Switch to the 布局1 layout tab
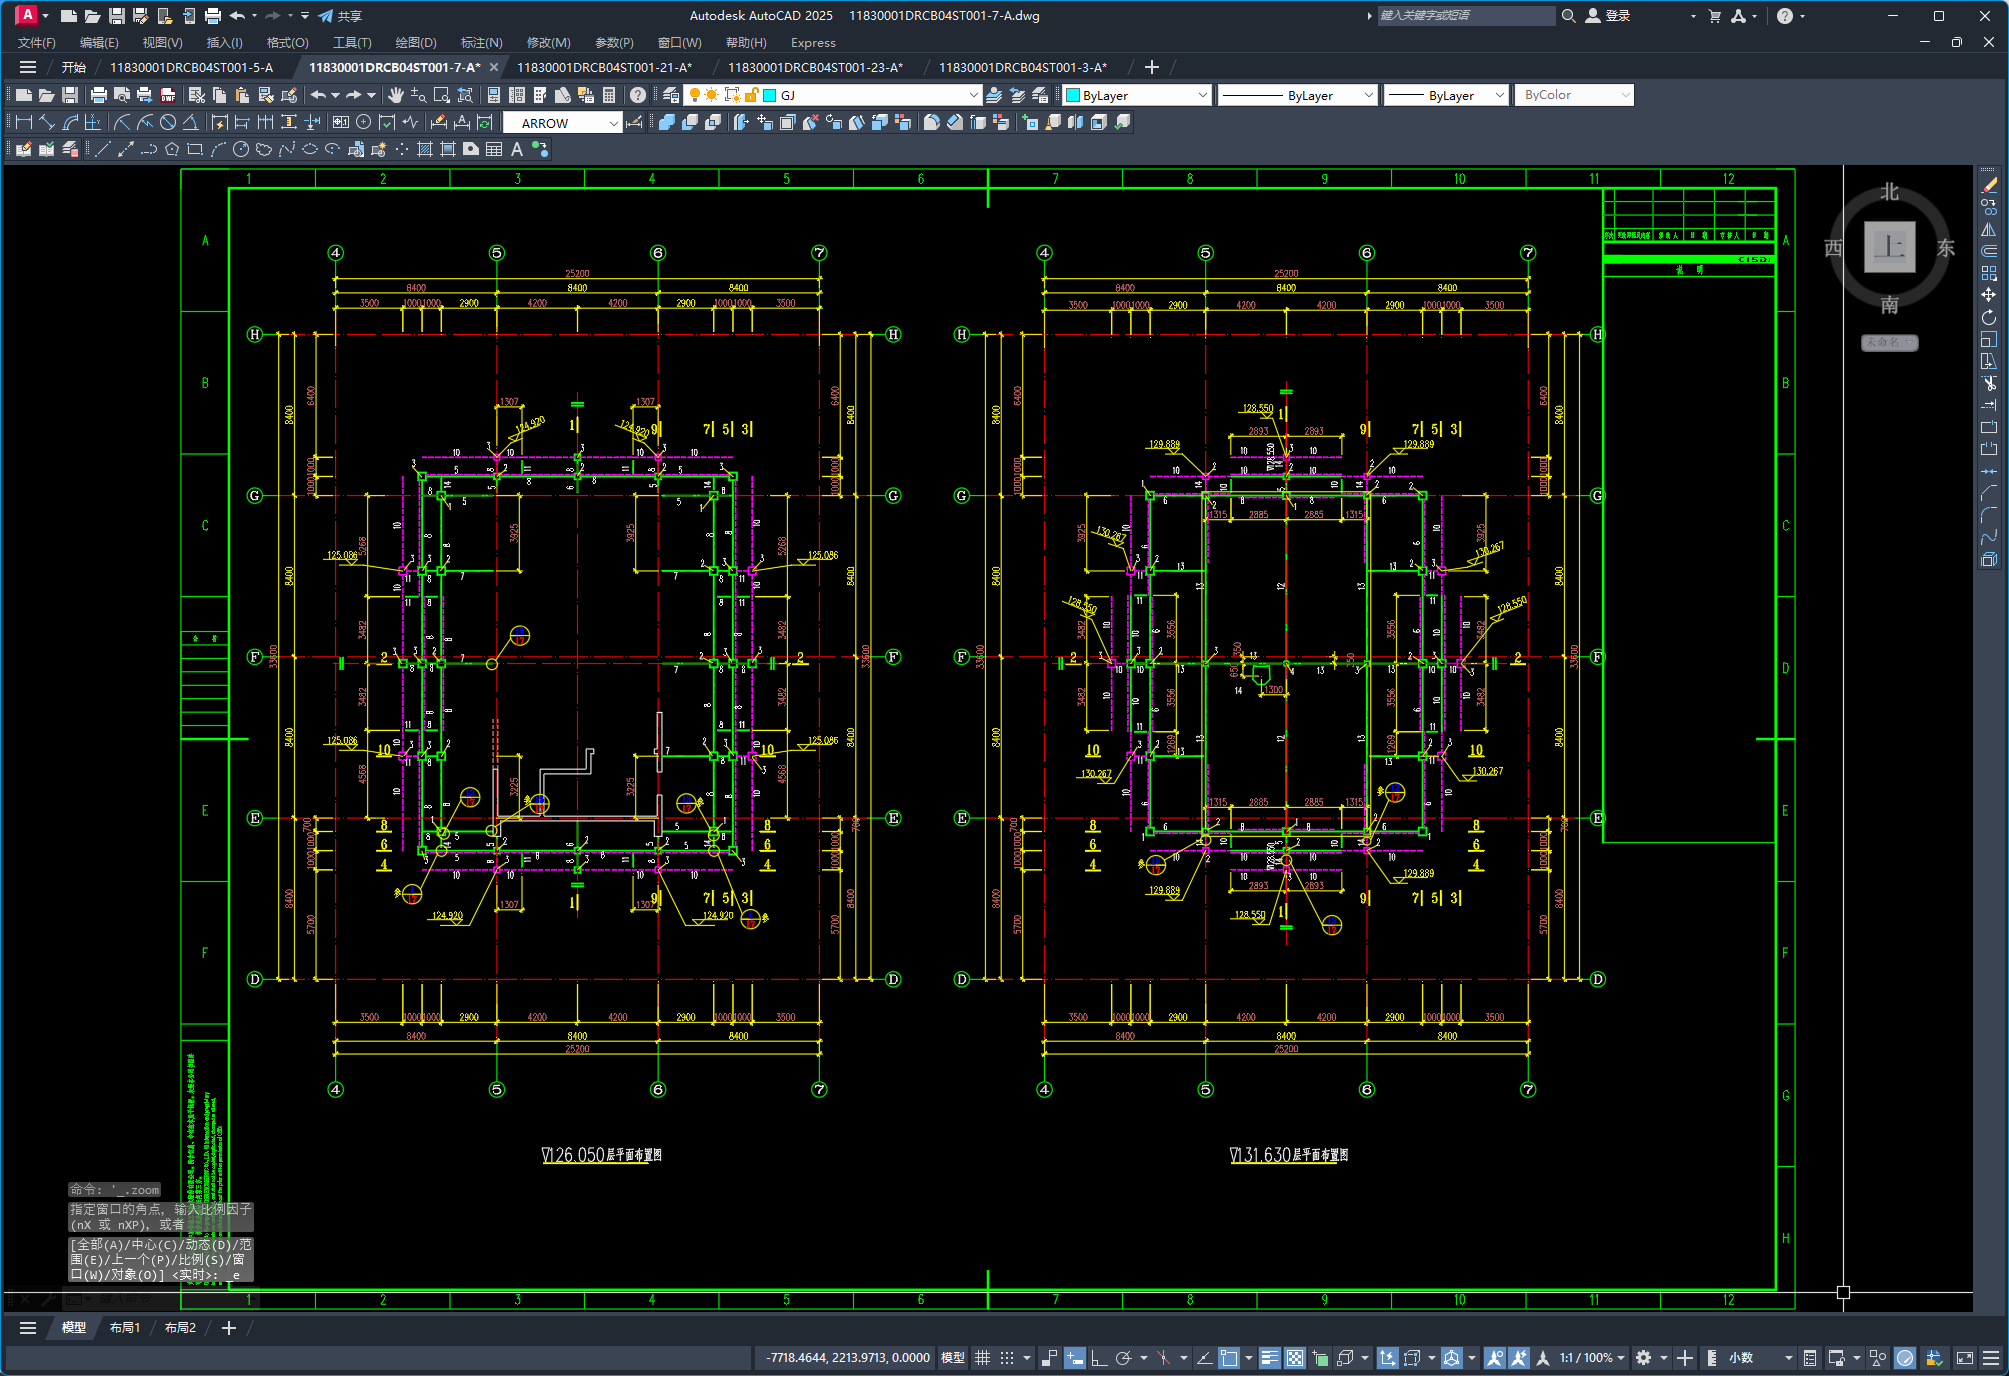This screenshot has height=1376, width=2009. tap(125, 1327)
